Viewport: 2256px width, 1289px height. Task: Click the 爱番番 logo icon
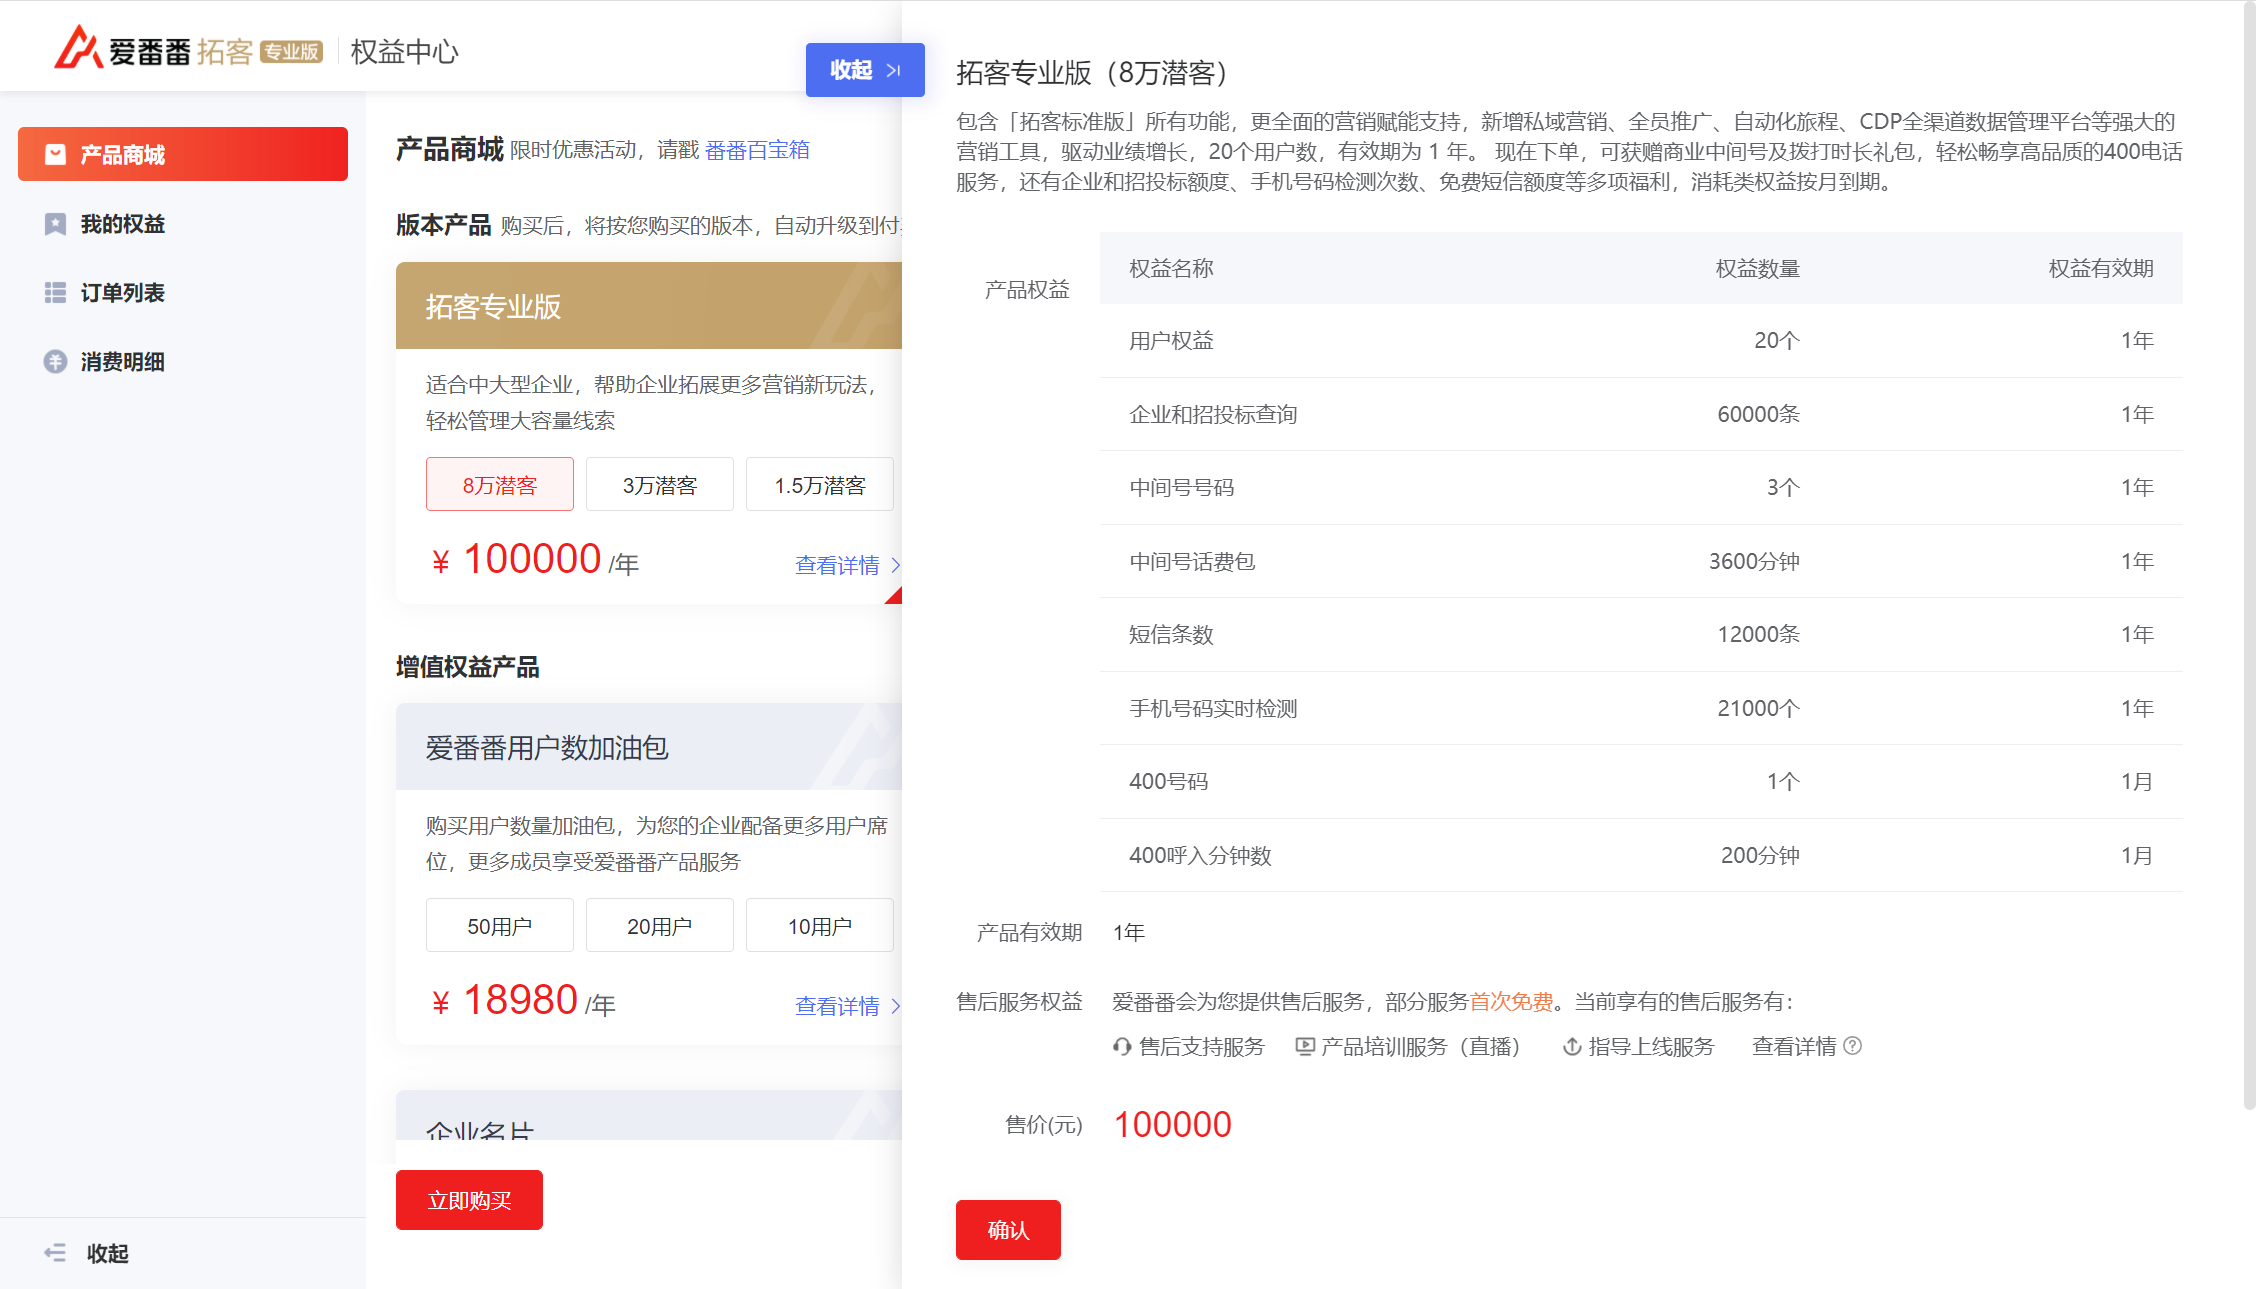pyautogui.click(x=78, y=48)
